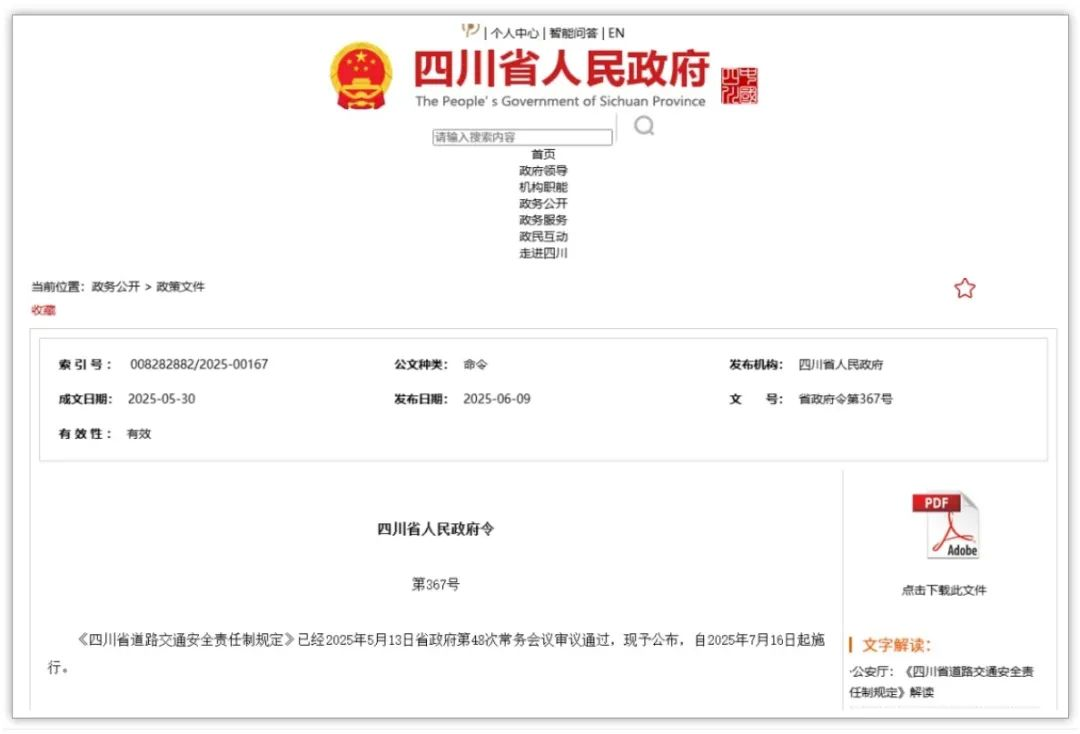Click the 四川省人民政府 title banner
This screenshot has width=1080, height=734.
(x=561, y=68)
